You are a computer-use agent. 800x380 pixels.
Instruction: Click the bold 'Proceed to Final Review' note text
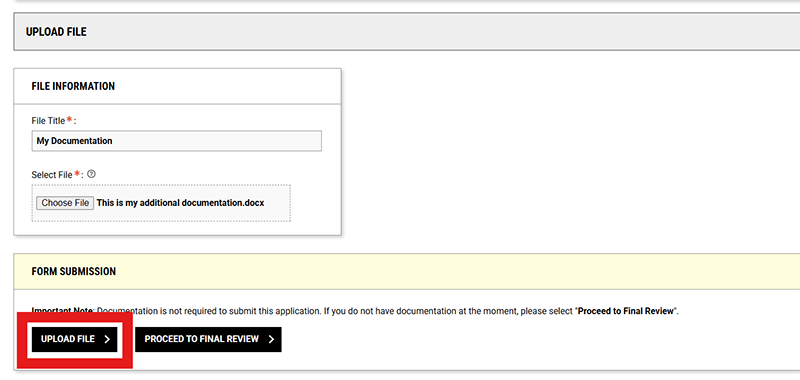click(x=626, y=311)
